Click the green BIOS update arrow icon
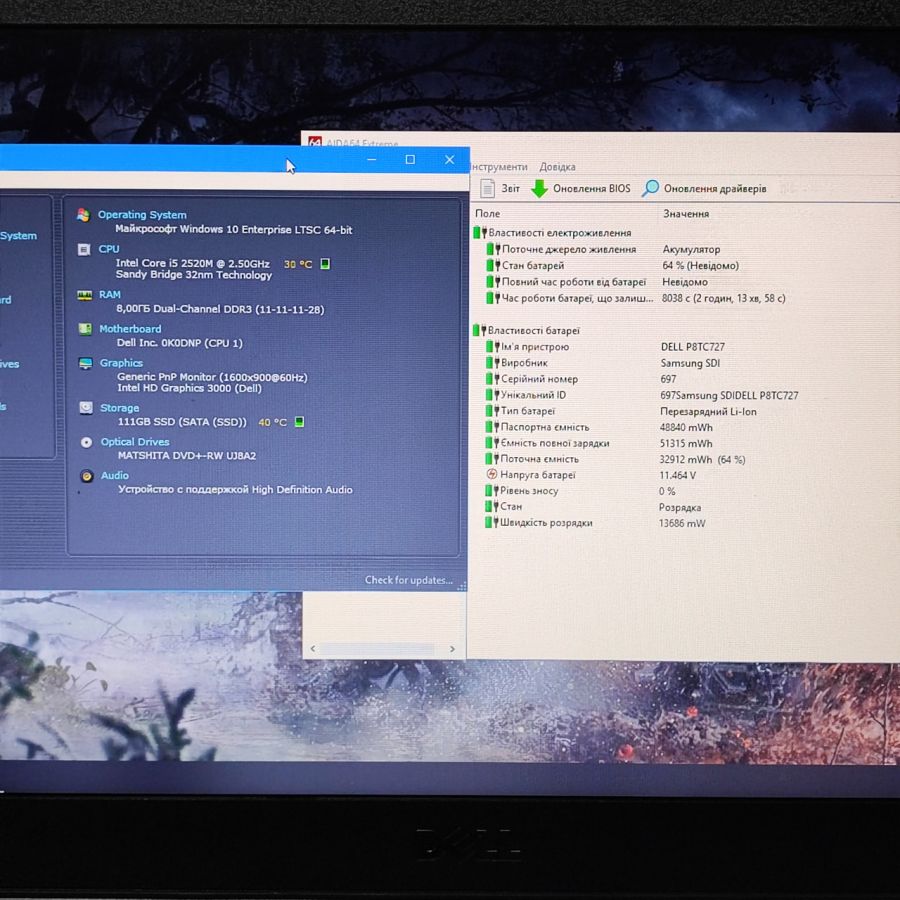Image resolution: width=900 pixels, height=900 pixels. 538,188
